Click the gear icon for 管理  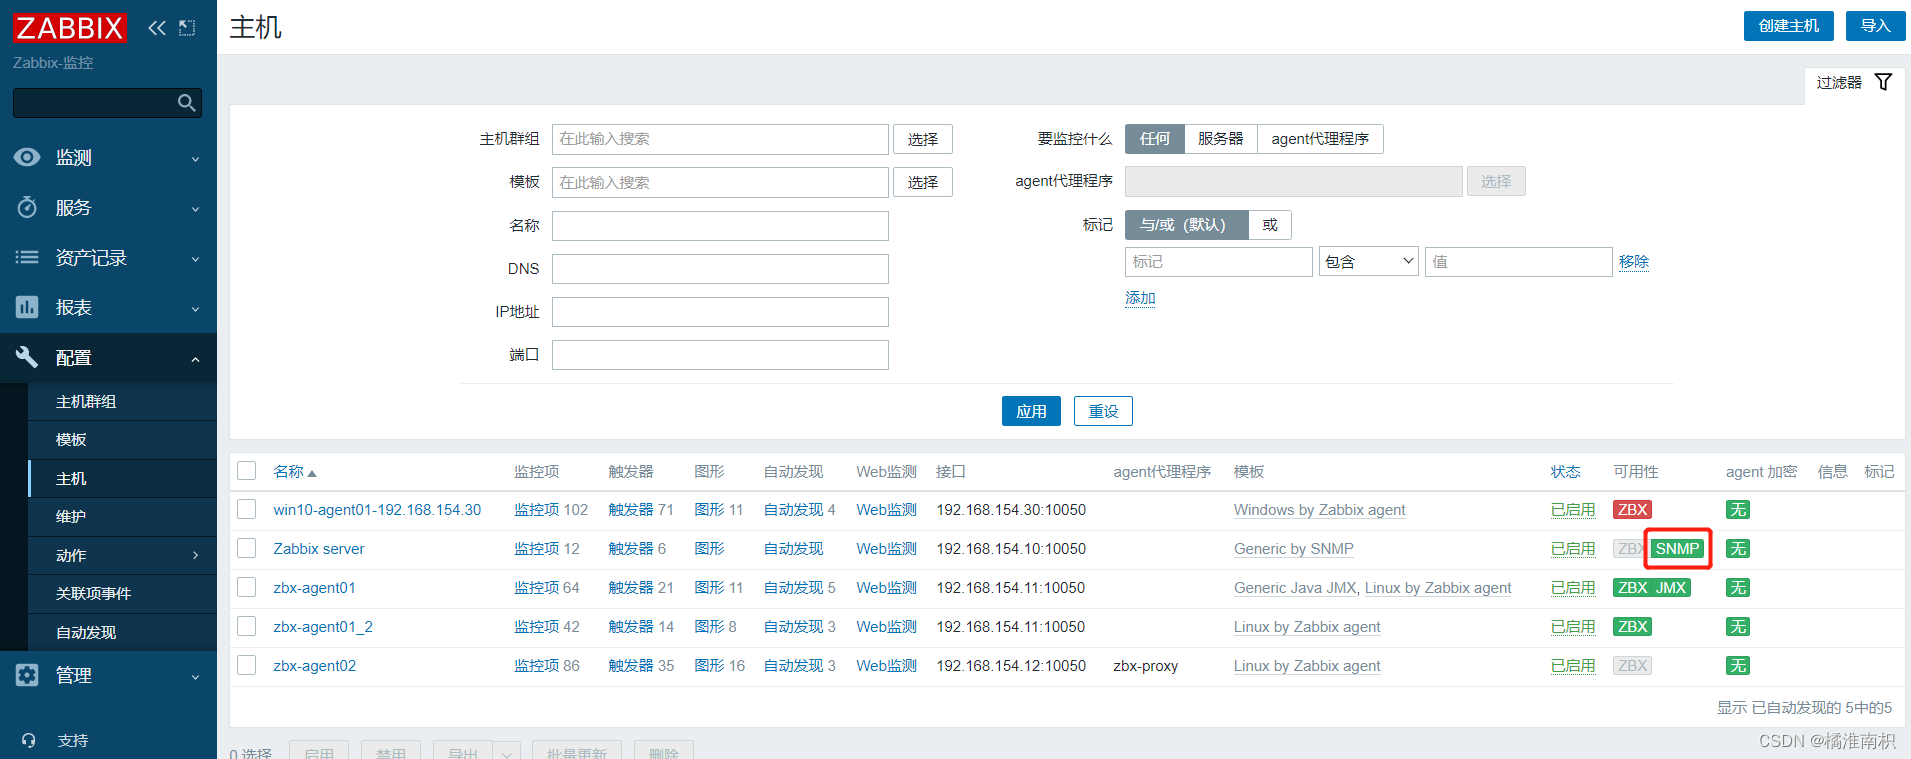[27, 675]
